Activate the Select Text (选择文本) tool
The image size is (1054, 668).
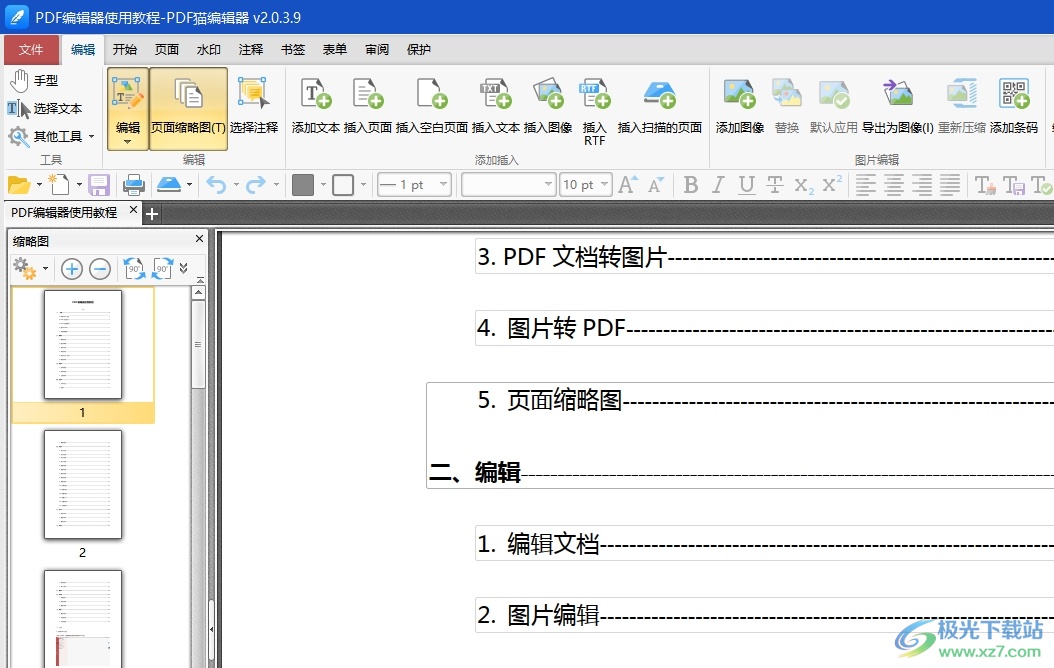[x=45, y=108]
